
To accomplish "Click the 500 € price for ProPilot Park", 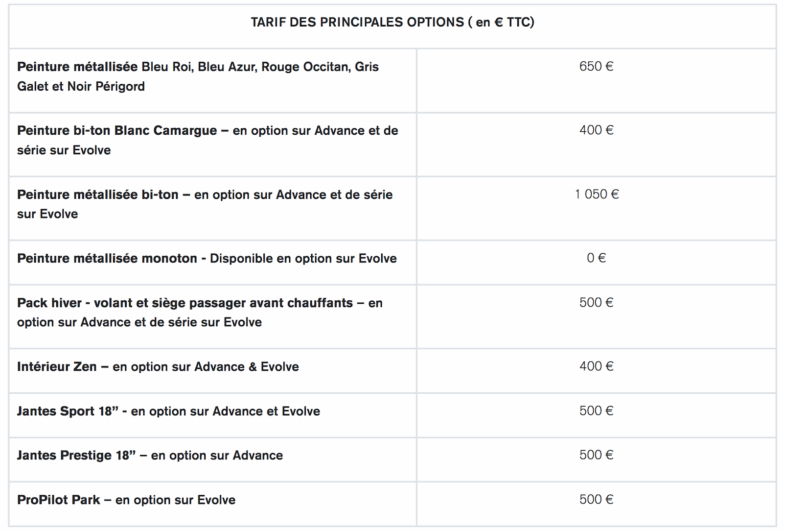I will [x=596, y=499].
